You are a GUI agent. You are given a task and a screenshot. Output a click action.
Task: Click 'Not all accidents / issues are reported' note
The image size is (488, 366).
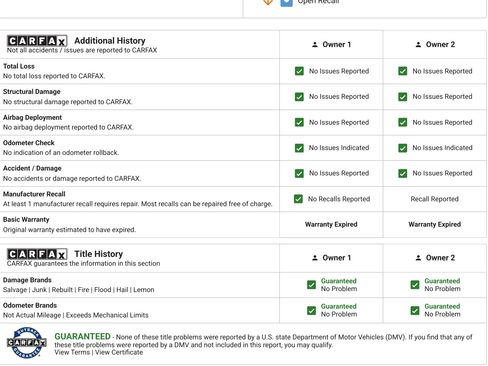[x=82, y=50]
